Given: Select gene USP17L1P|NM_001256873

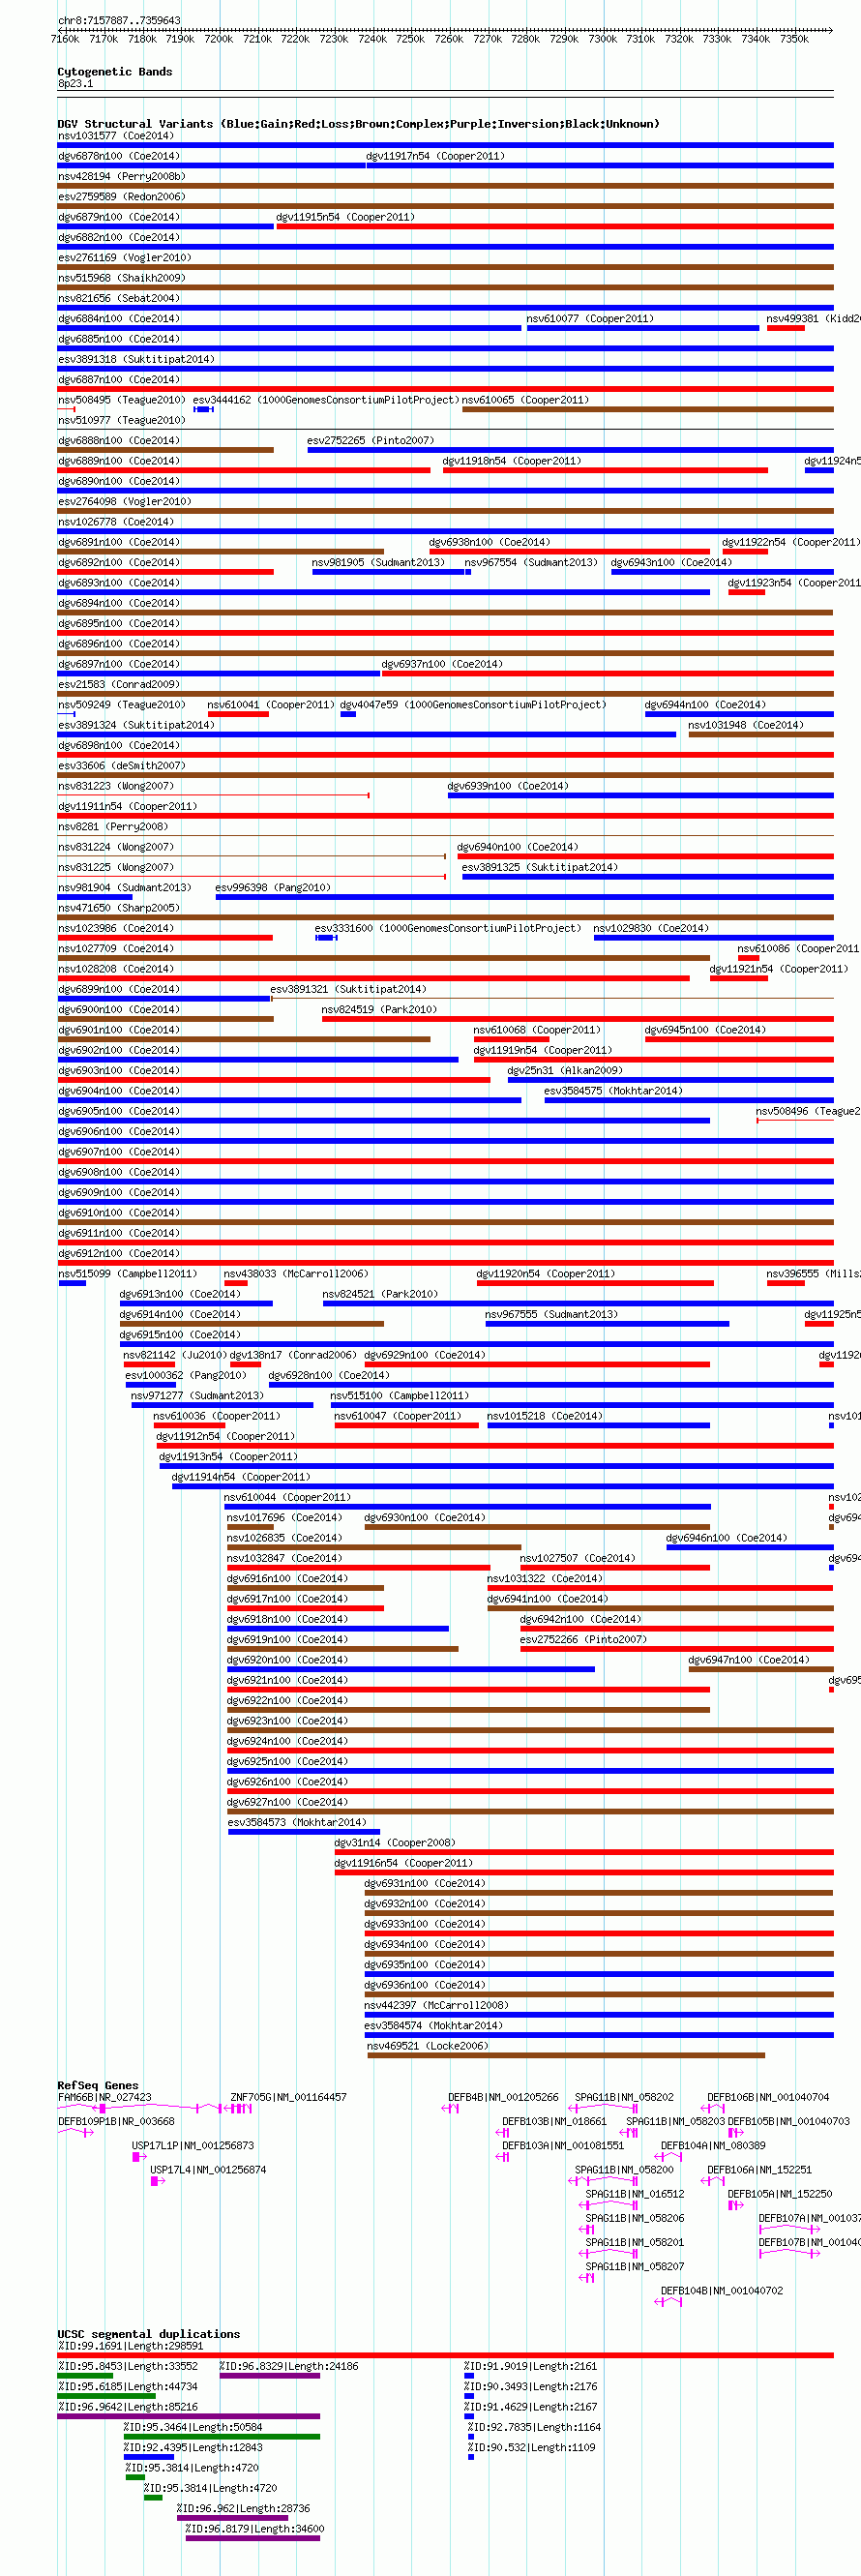Looking at the screenshot, I should pos(193,2145).
